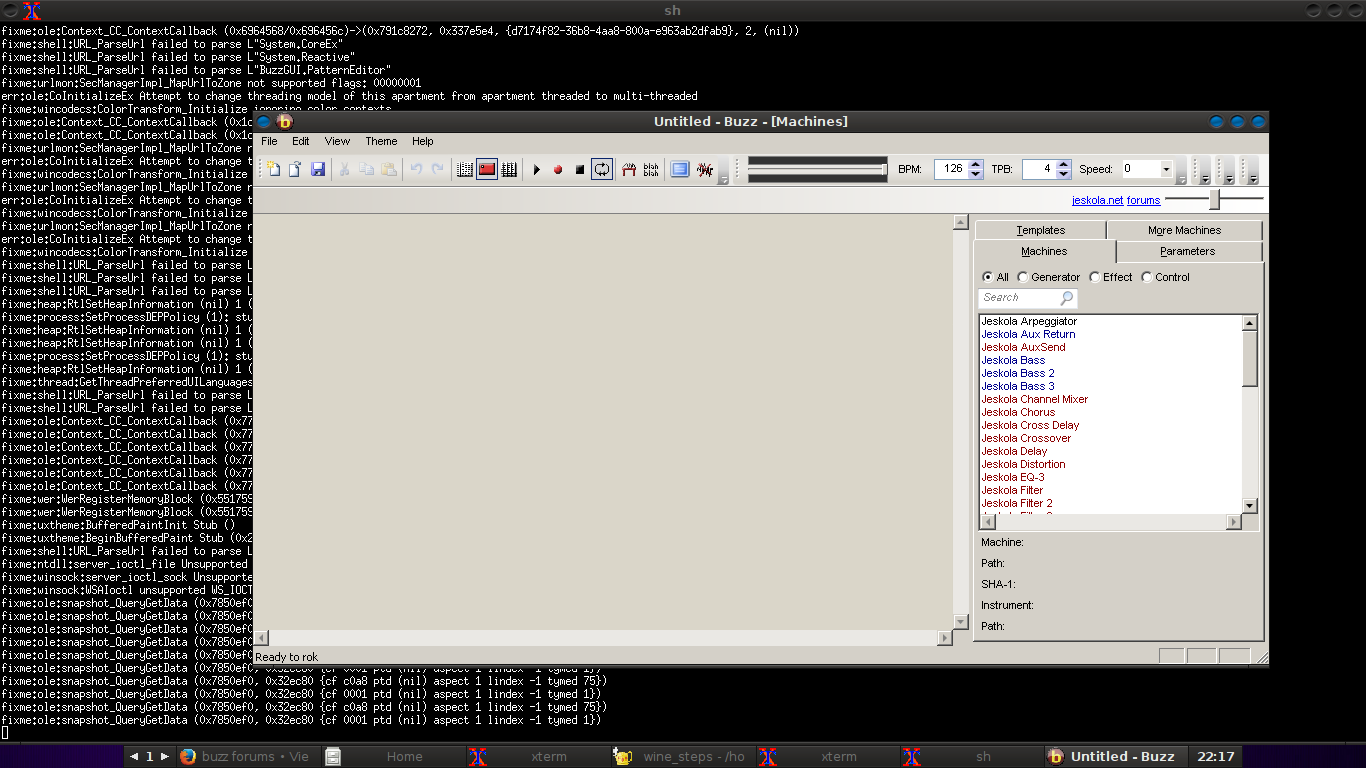The width and height of the screenshot is (1366, 768).
Task: Switch to sh terminal in taskbar
Action: [x=972, y=756]
